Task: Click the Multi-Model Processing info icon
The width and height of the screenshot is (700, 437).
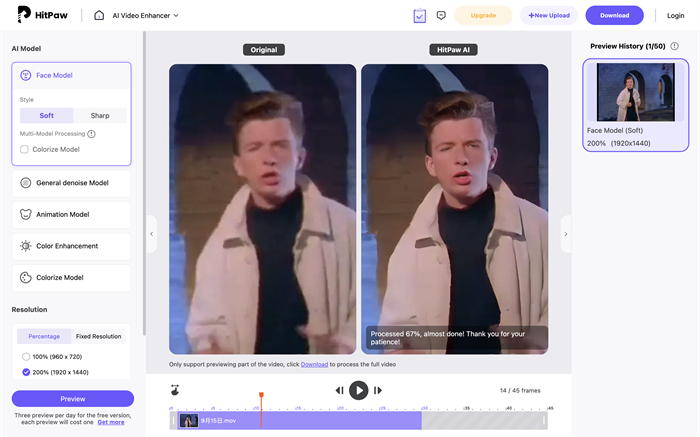Action: [92, 133]
